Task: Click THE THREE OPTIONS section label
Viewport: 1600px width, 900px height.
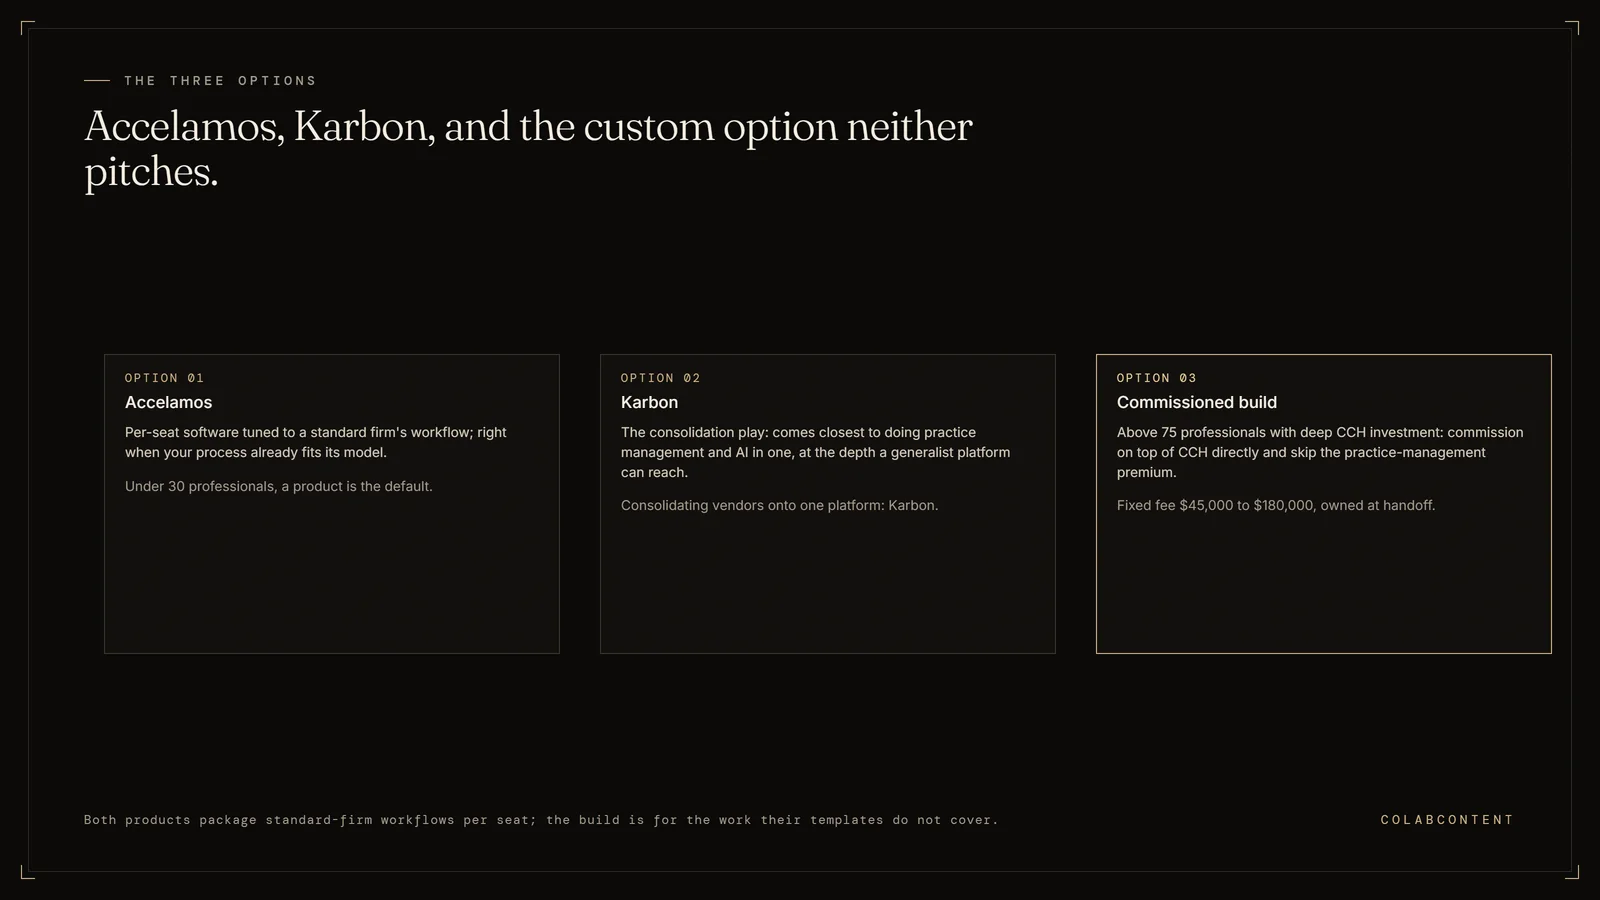Action: coord(220,81)
